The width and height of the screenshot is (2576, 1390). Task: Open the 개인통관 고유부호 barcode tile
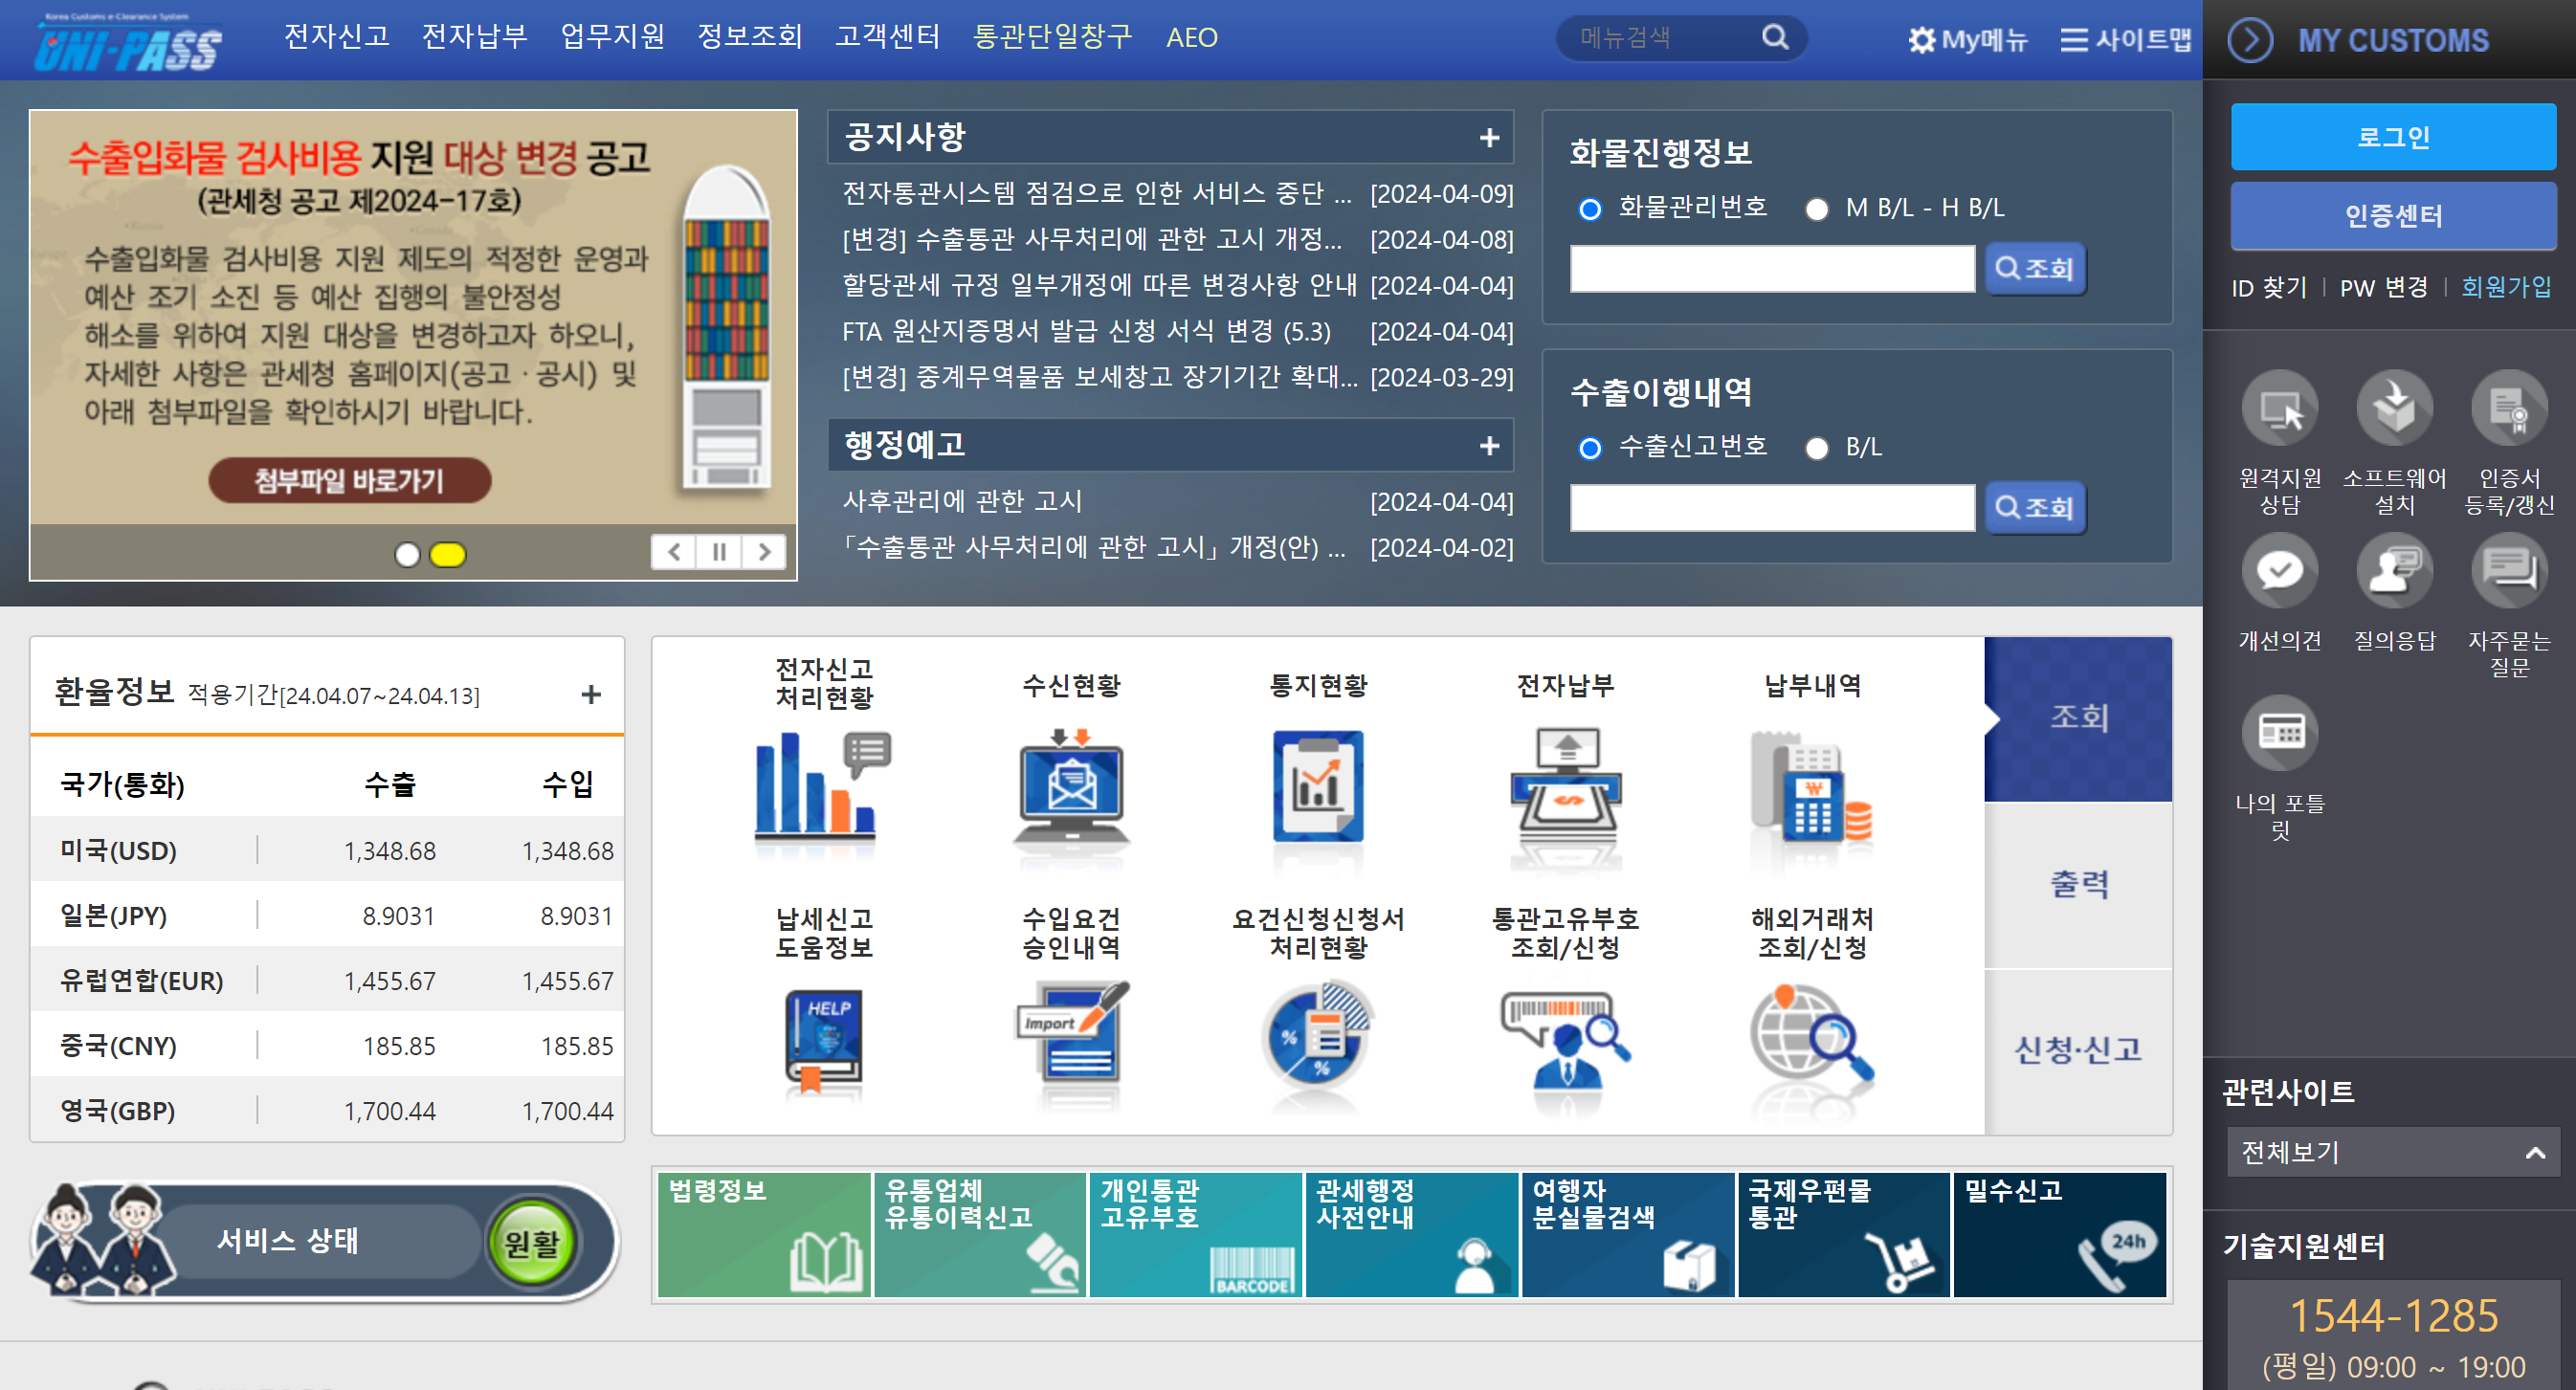1196,1235
